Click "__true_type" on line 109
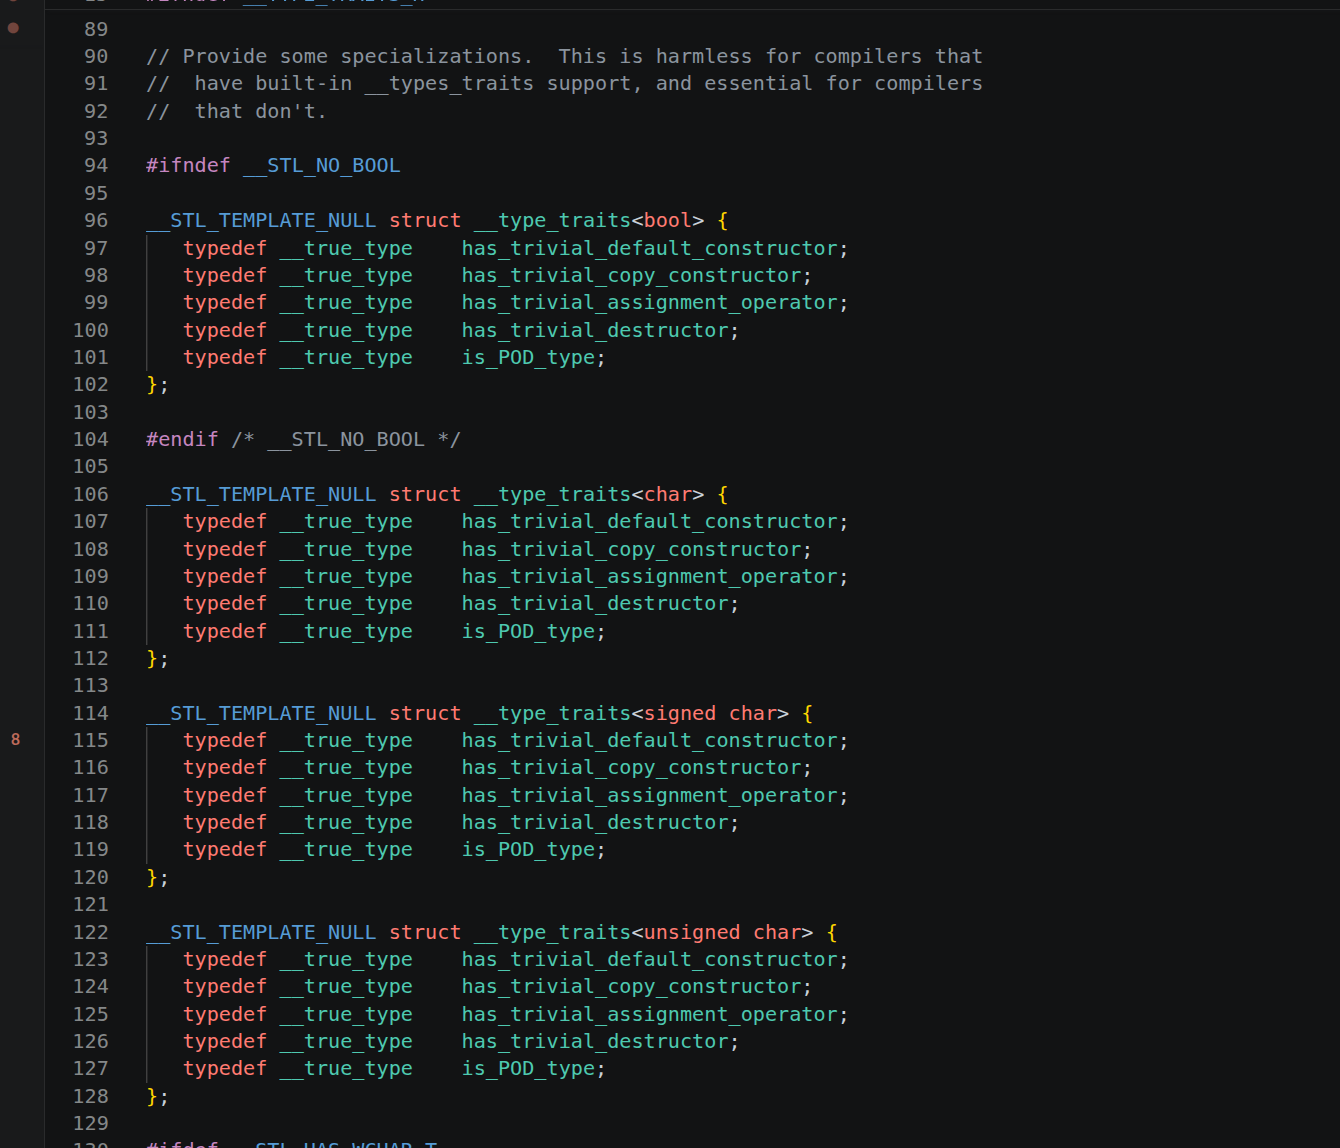This screenshot has width=1340, height=1148. 346,576
